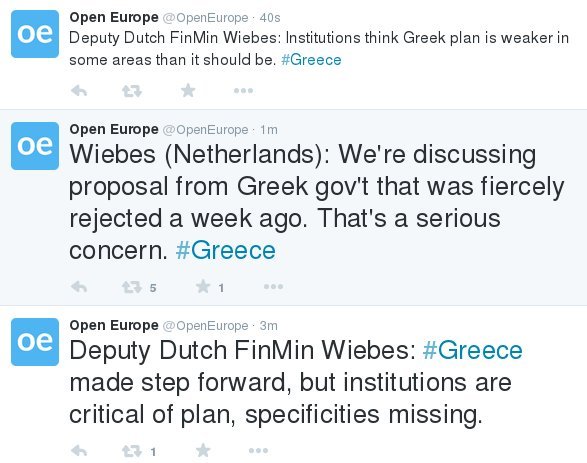This screenshot has width=587, height=463.
Task: Click the oe avatar on the 1m tweet
Action: pyautogui.click(x=35, y=146)
